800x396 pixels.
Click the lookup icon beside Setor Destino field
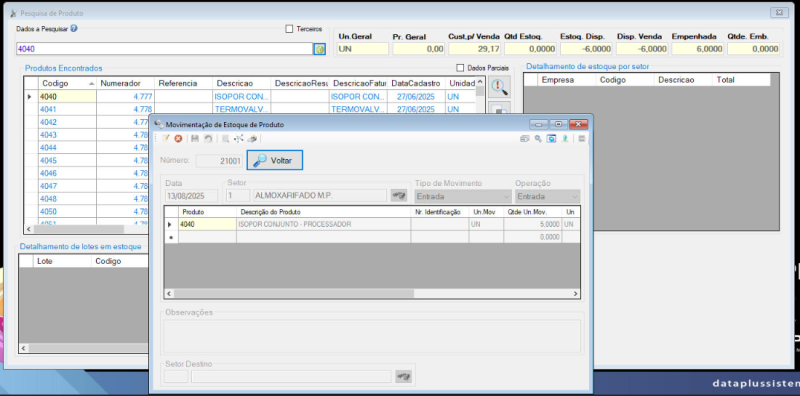[404, 377]
